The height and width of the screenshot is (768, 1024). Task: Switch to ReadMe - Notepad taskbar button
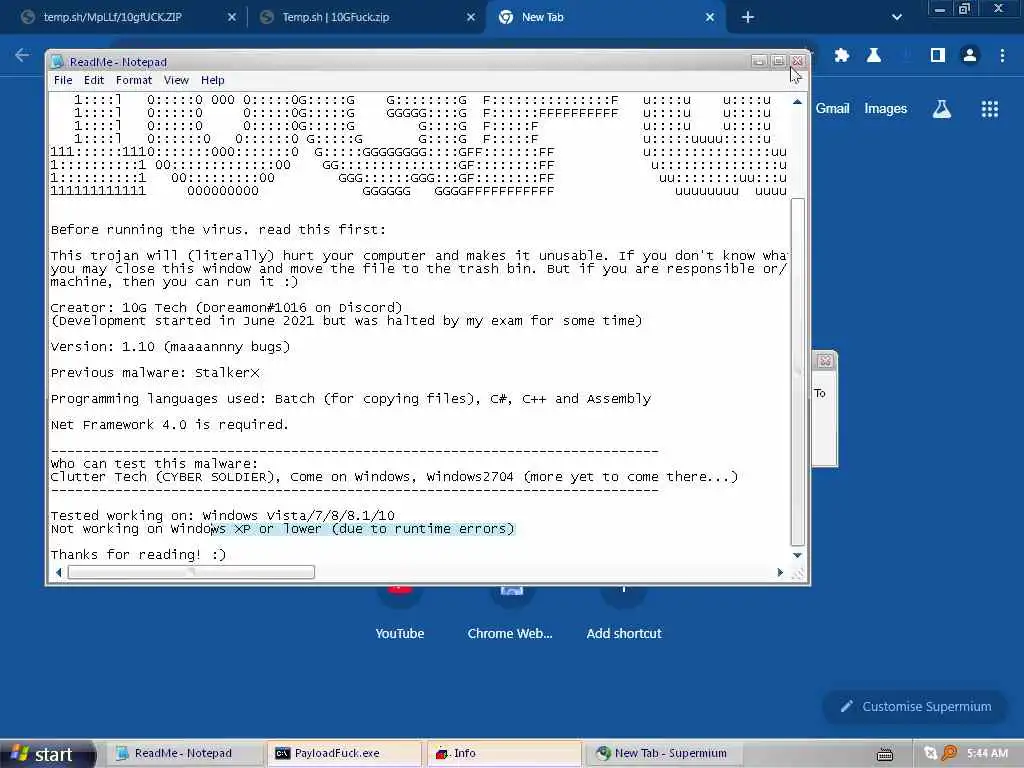[x=184, y=754]
